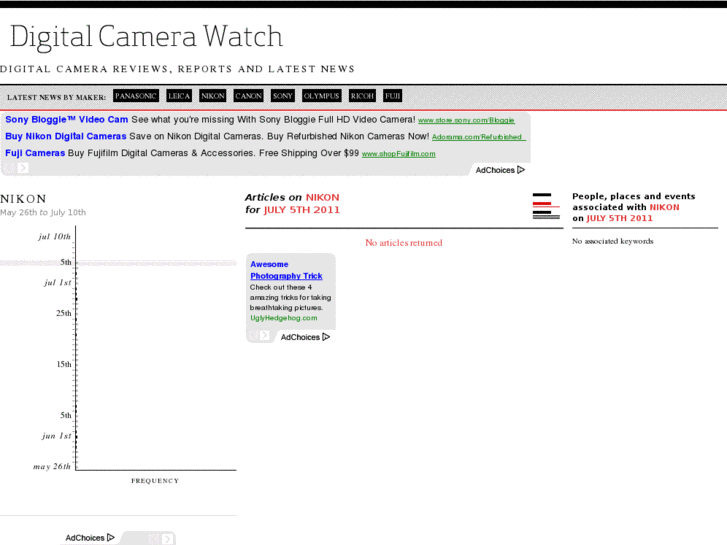Open Awesome Photography Trick ad
The image size is (727, 545).
tap(286, 270)
